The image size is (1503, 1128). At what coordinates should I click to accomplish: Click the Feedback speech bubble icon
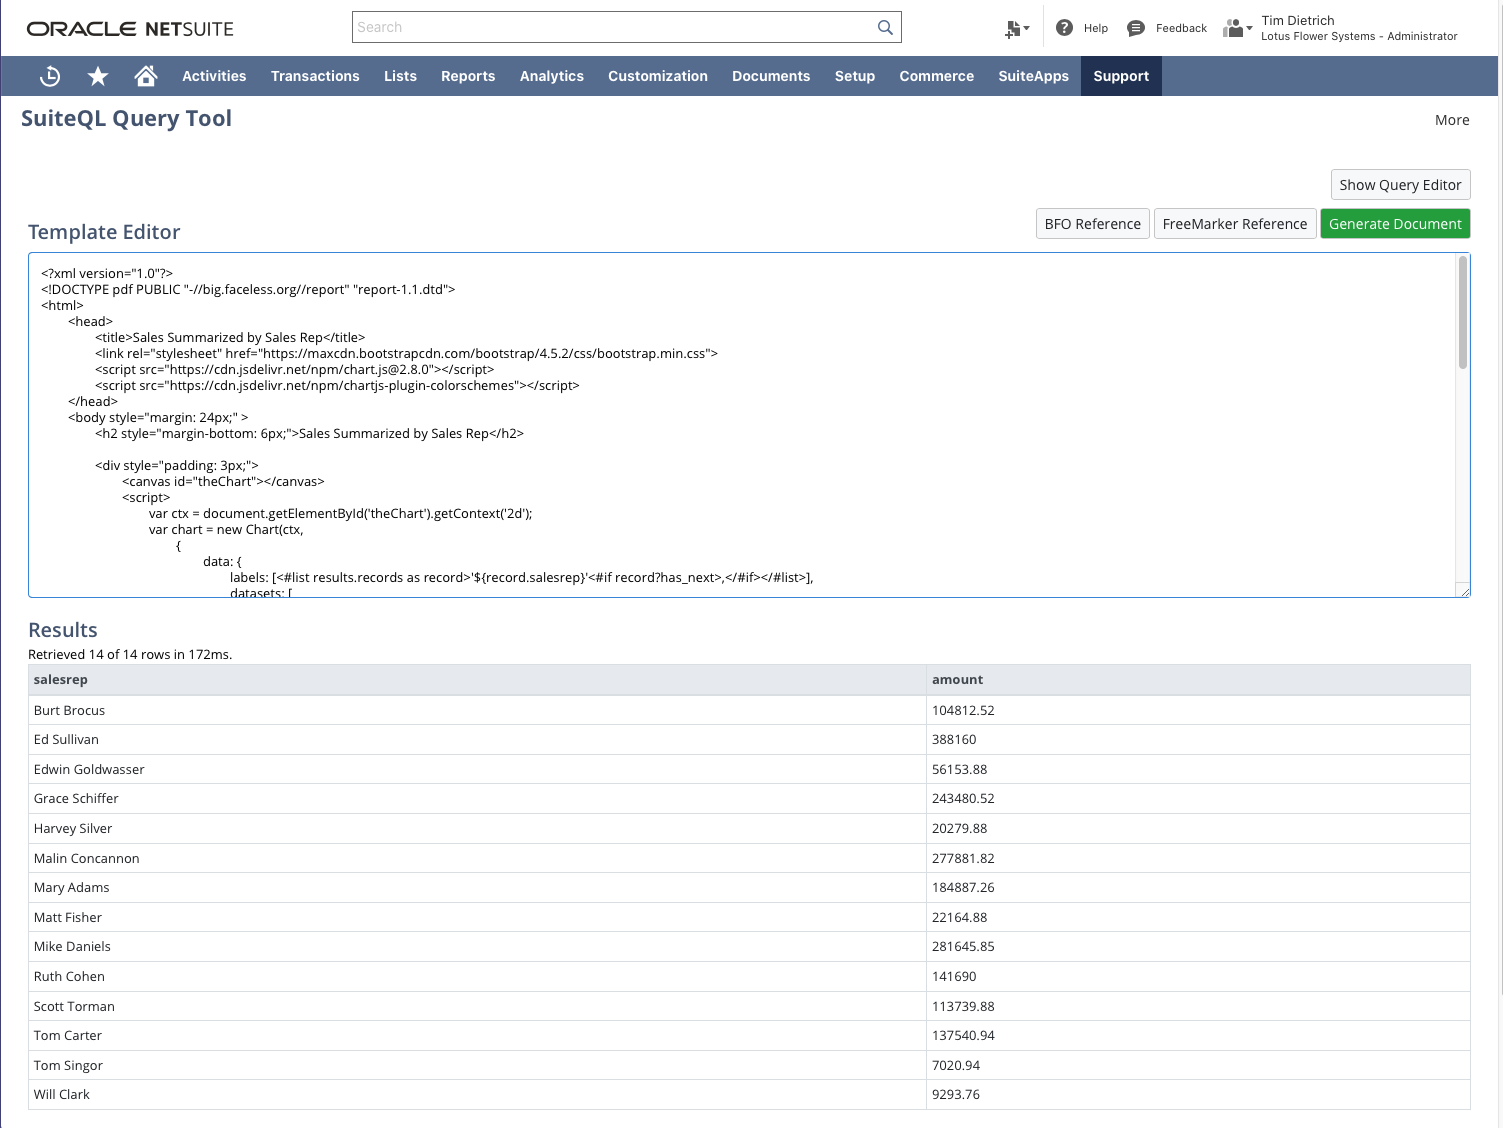[1135, 28]
